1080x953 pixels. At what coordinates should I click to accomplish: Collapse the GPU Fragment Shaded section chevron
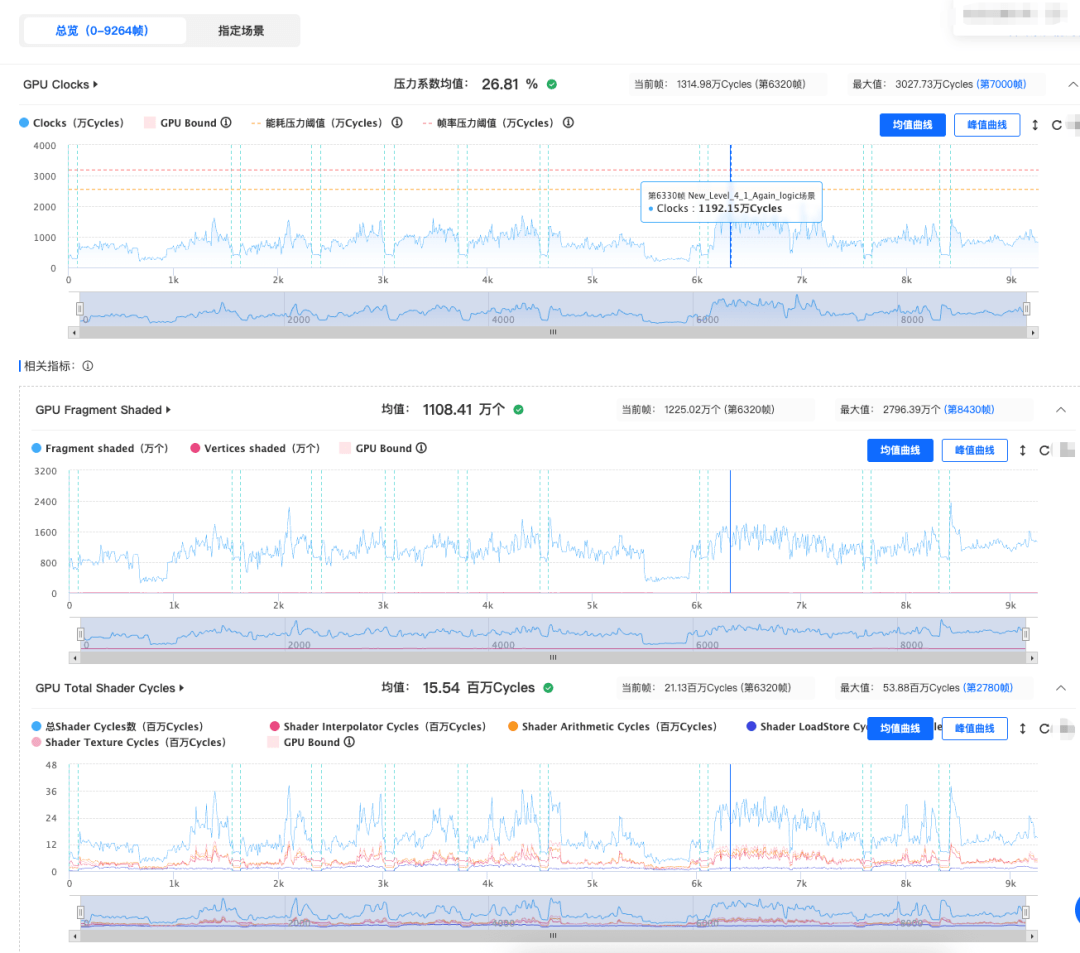[1061, 410]
